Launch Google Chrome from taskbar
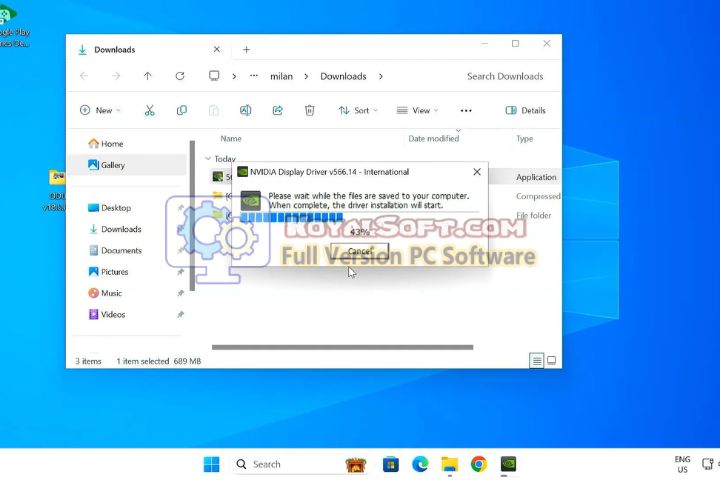Image resolution: width=720 pixels, height=480 pixels. [x=478, y=464]
